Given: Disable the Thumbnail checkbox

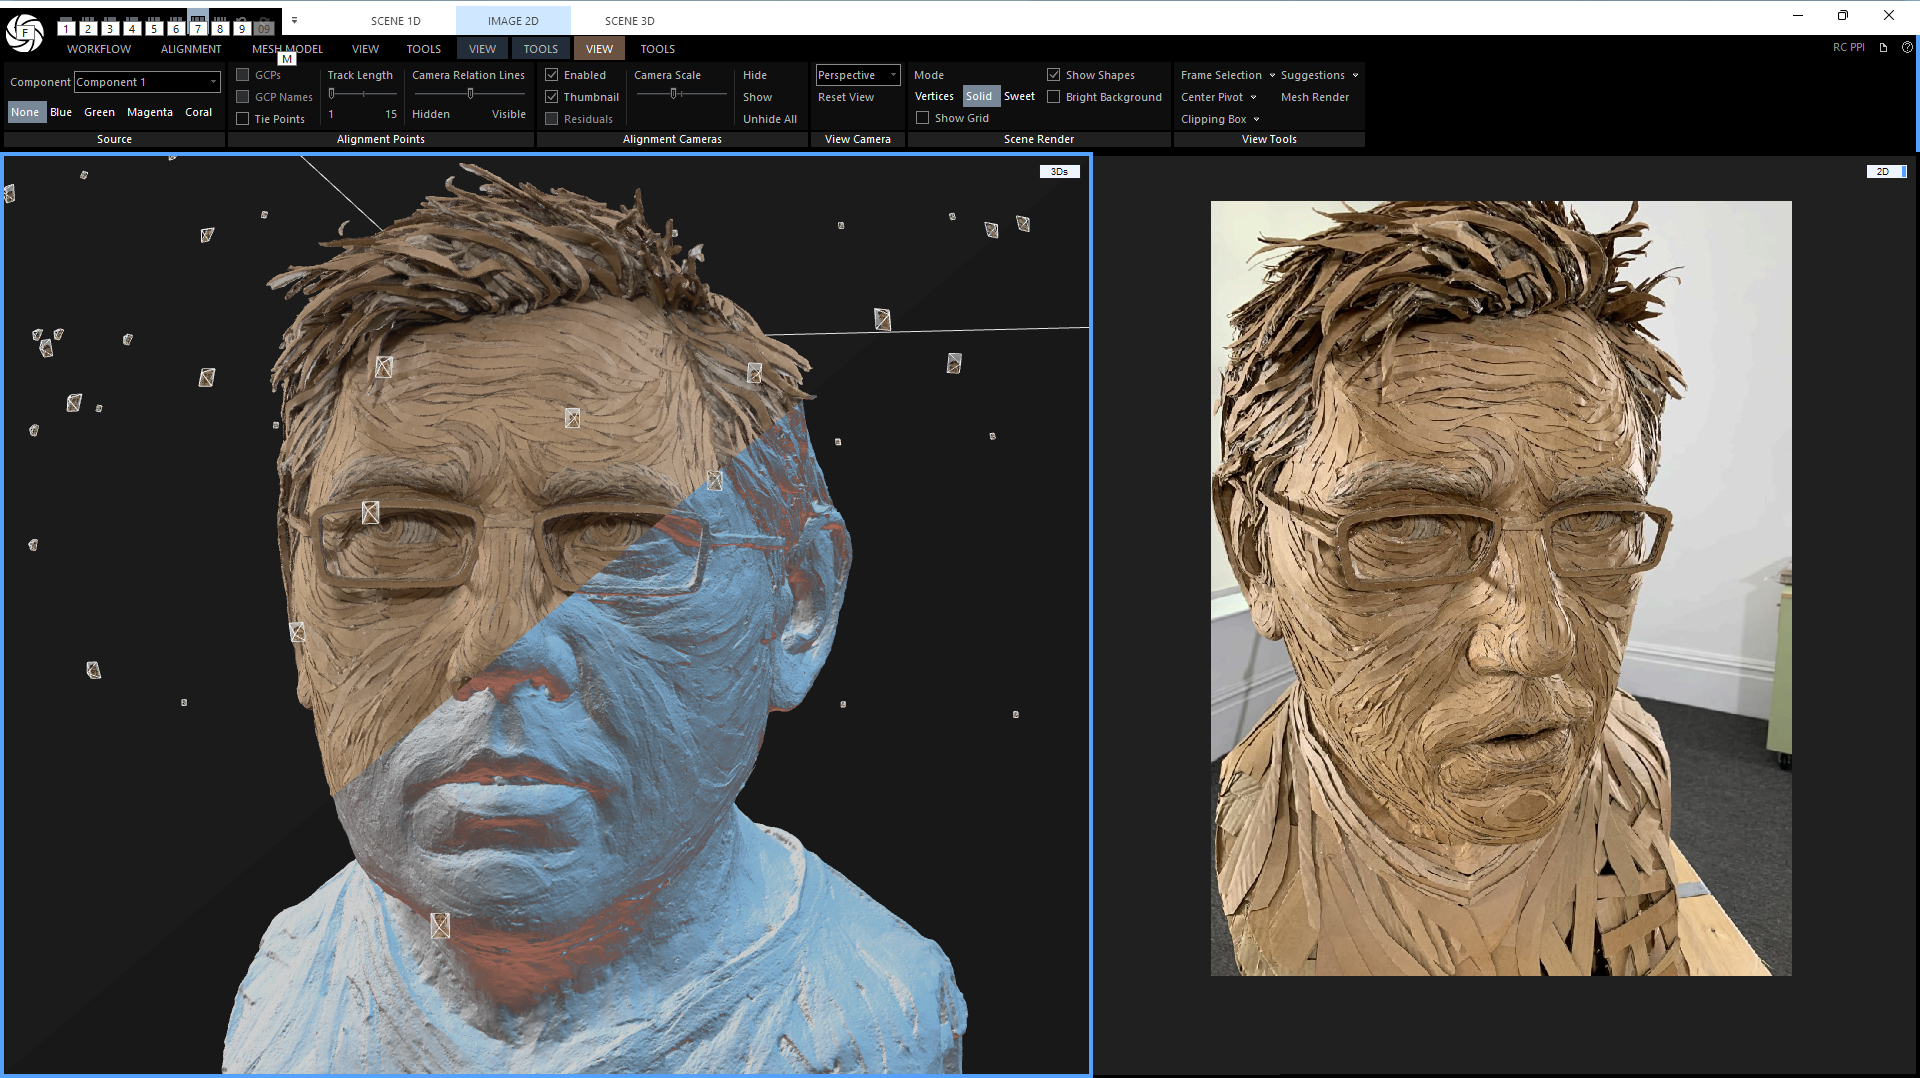Looking at the screenshot, I should (x=552, y=96).
